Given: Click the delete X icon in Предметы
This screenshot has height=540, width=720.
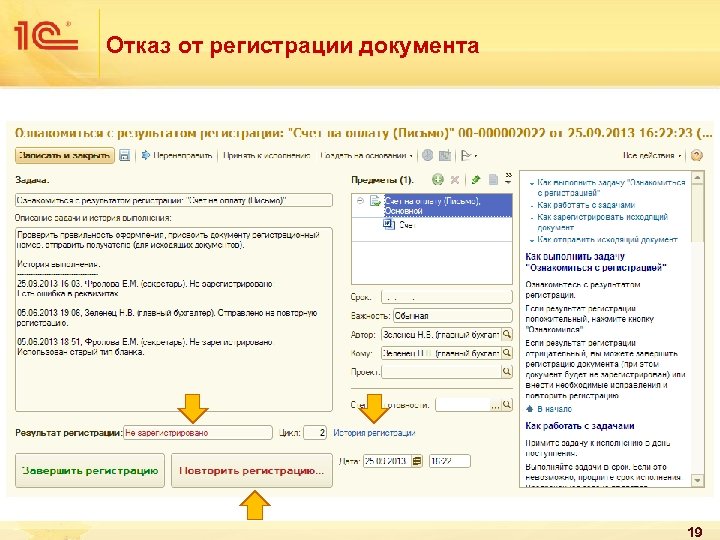Looking at the screenshot, I should coord(455,180).
